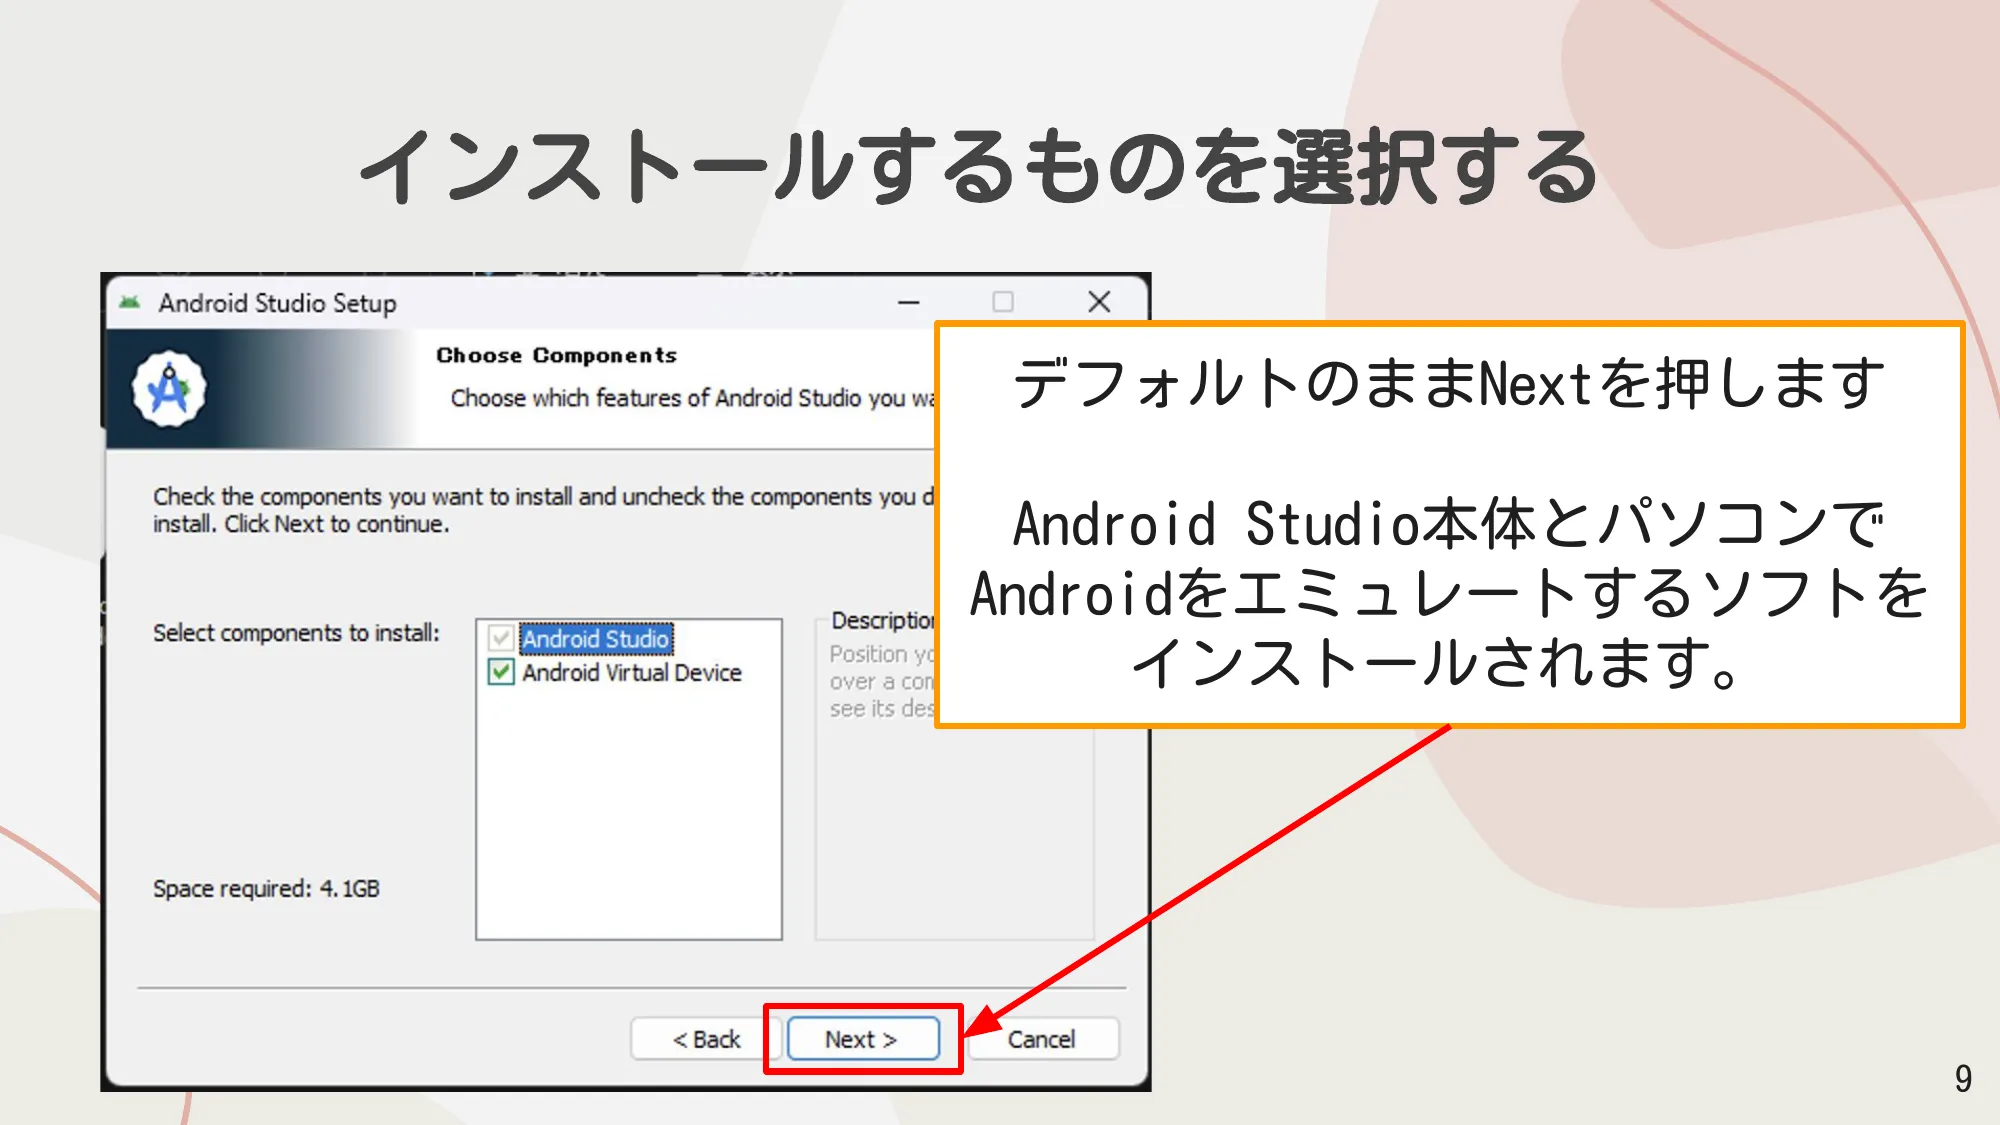This screenshot has width=2000, height=1125.
Task: Click the slide page number 9
Action: click(1963, 1078)
